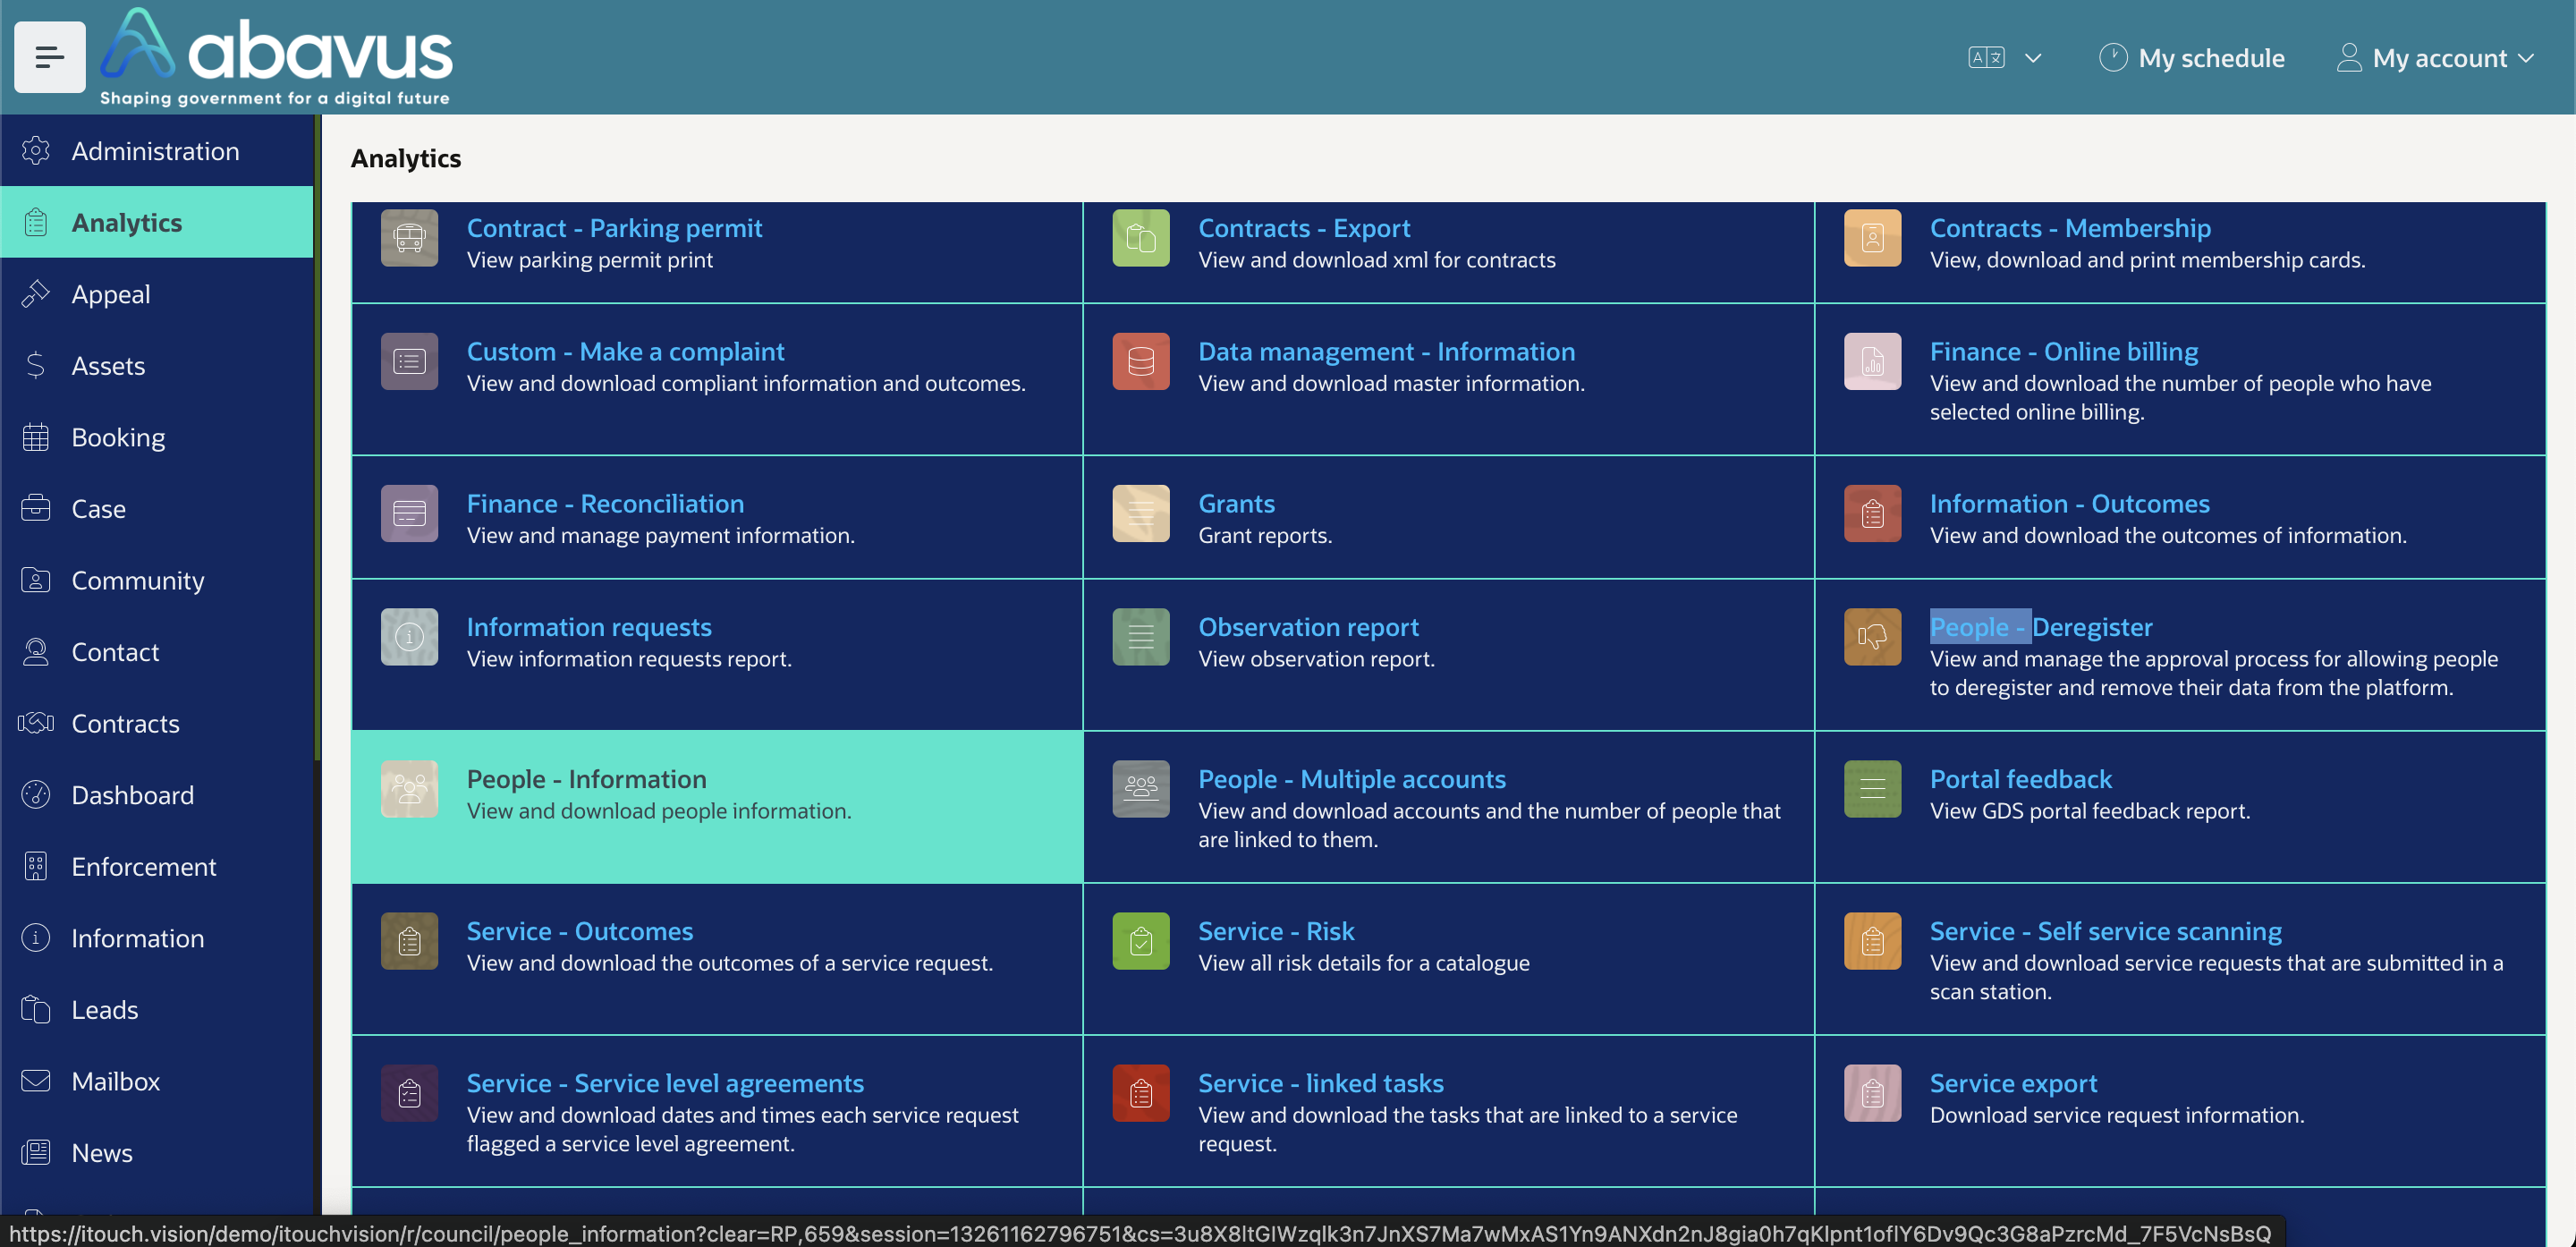This screenshot has height=1247, width=2576.
Task: Click the Service level agreements icon
Action: (x=409, y=1093)
